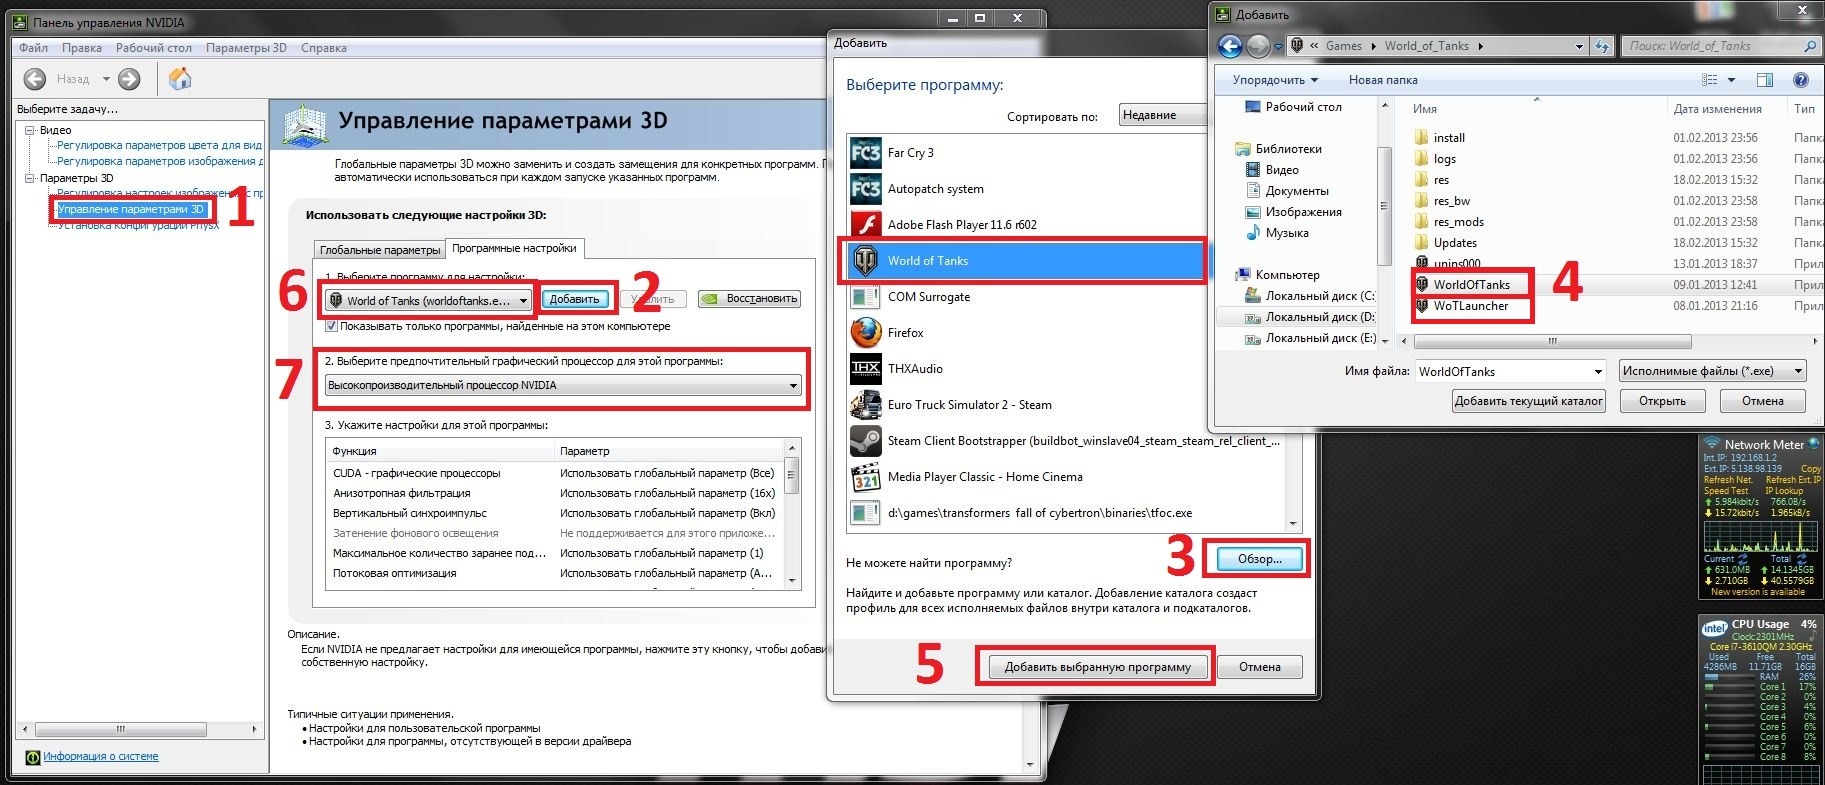
Task: Switch to Глобальные параметры tab
Action: 379,250
